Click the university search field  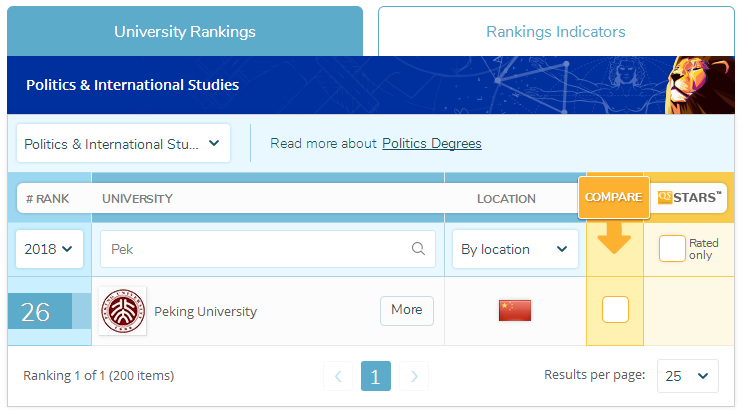255,249
